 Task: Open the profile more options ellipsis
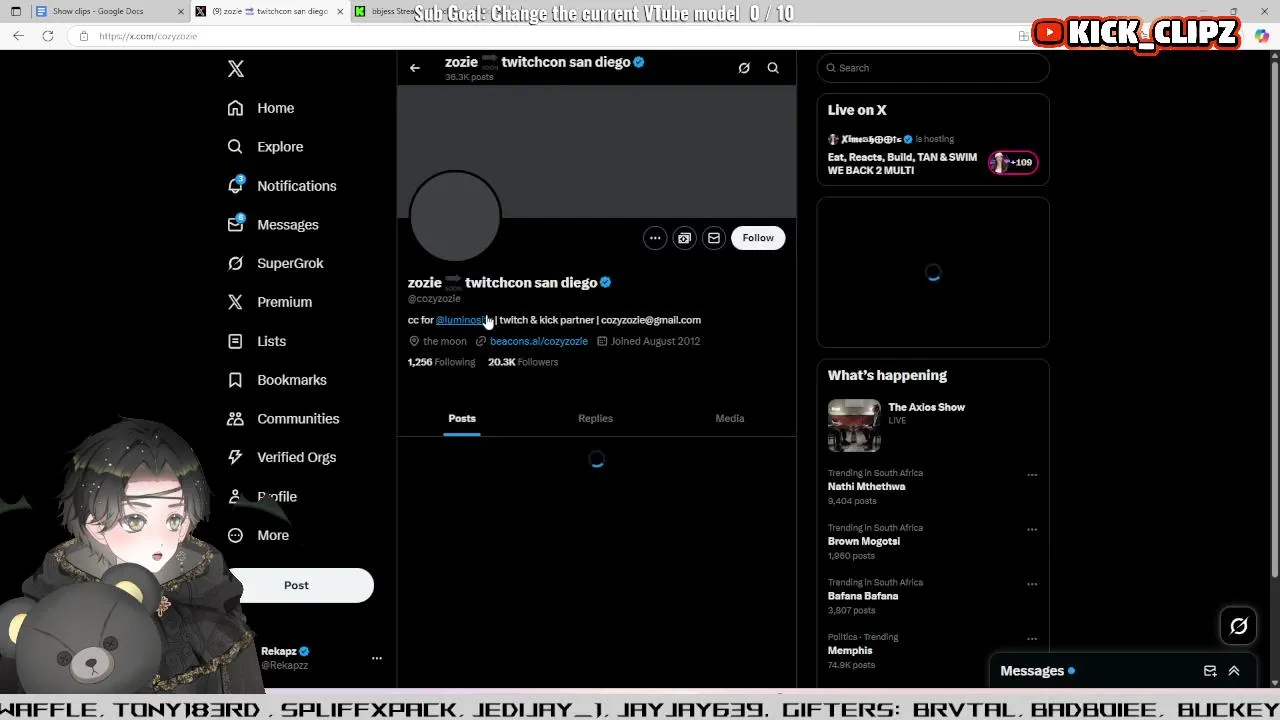tap(654, 238)
